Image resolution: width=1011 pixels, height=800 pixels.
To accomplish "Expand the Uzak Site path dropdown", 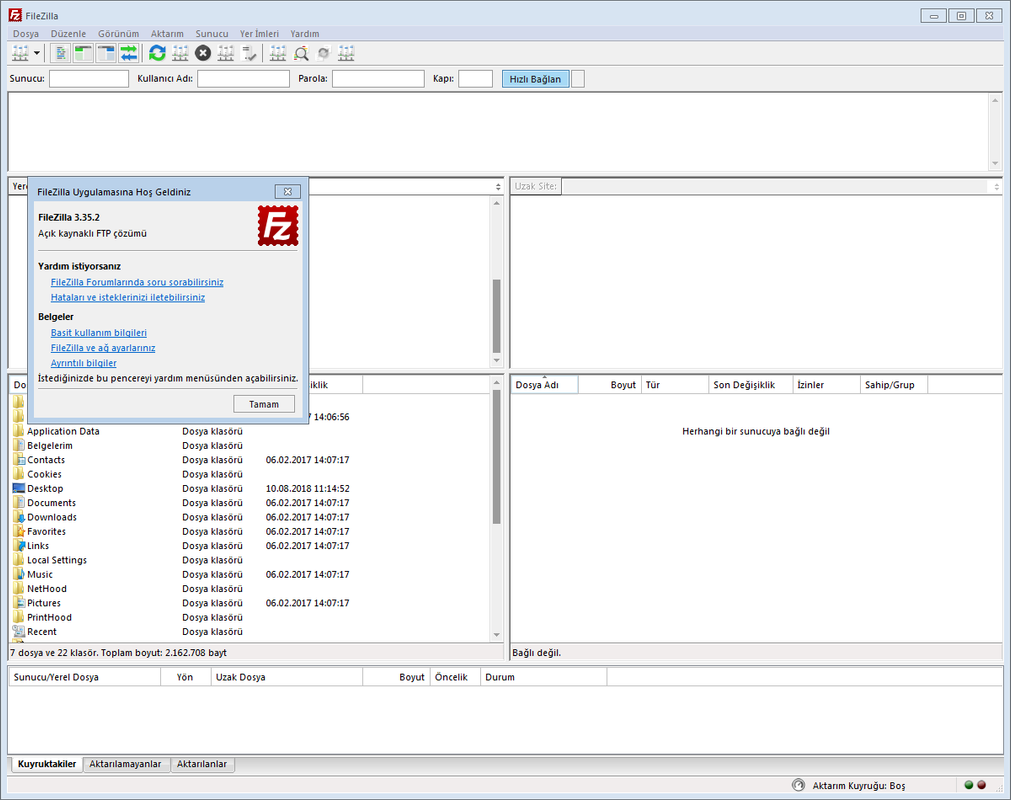I will pos(996,186).
